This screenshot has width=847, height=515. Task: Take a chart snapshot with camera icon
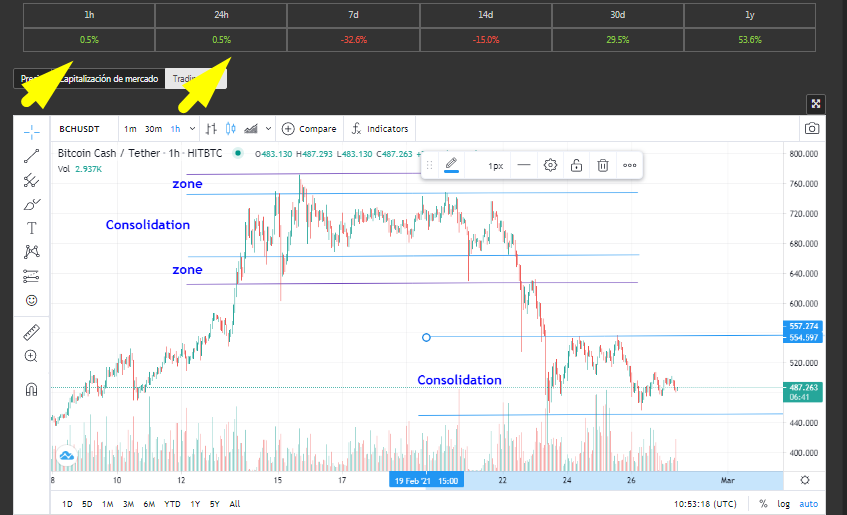tap(811, 129)
